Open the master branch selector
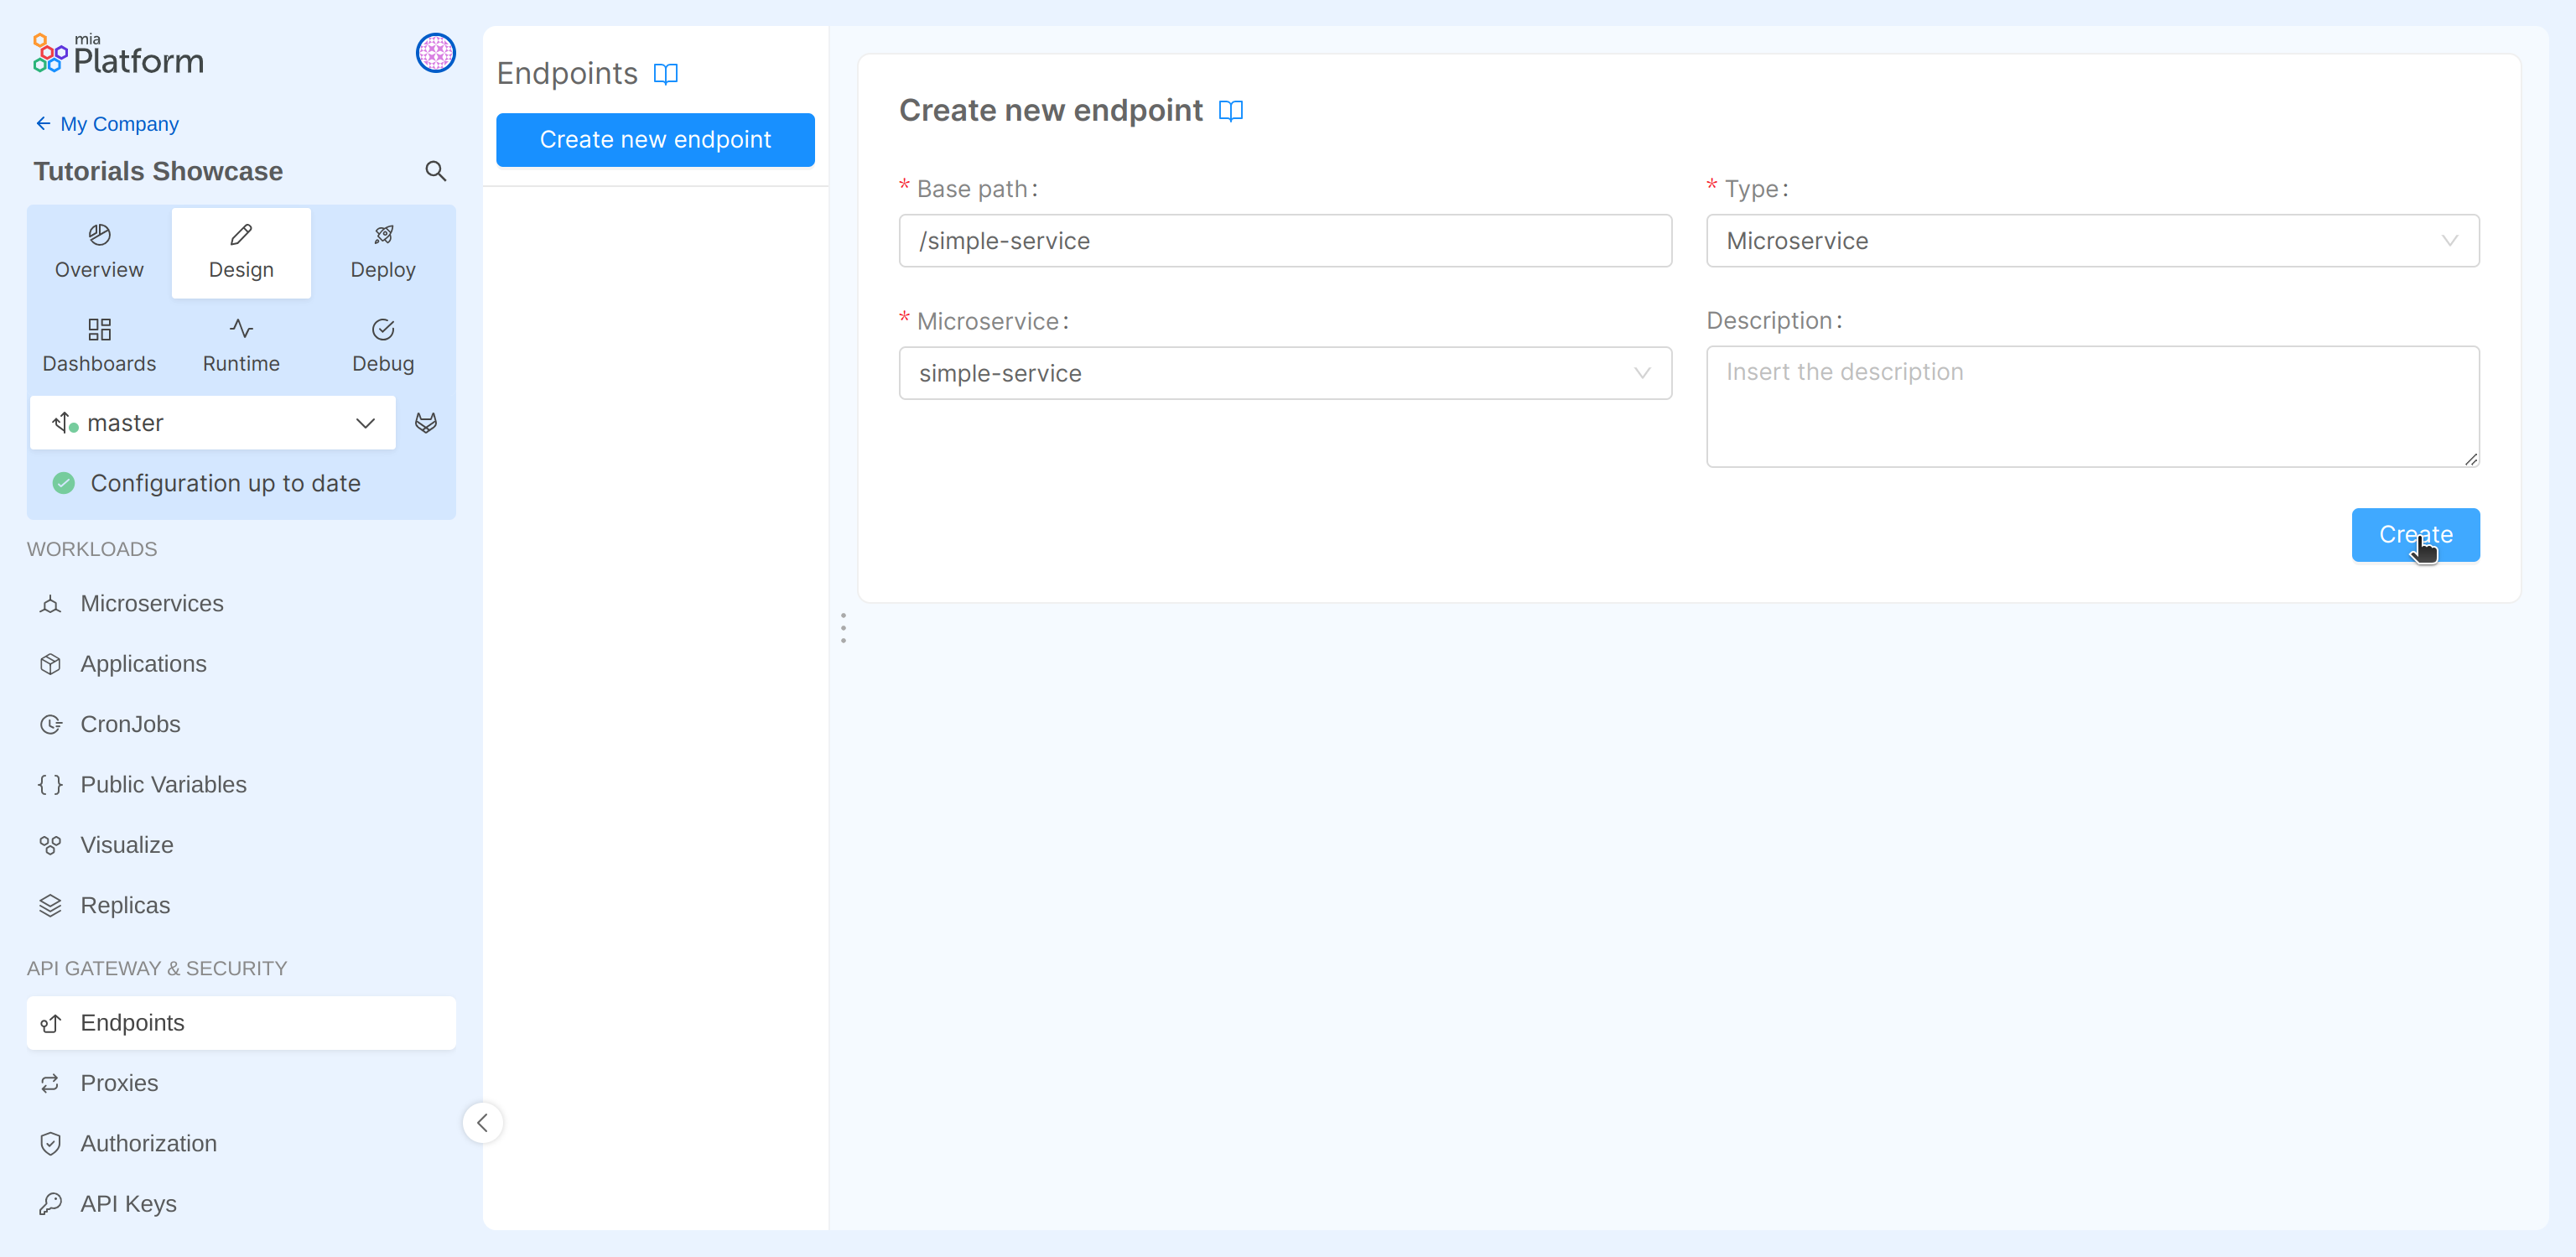This screenshot has width=2576, height=1257. coord(212,422)
